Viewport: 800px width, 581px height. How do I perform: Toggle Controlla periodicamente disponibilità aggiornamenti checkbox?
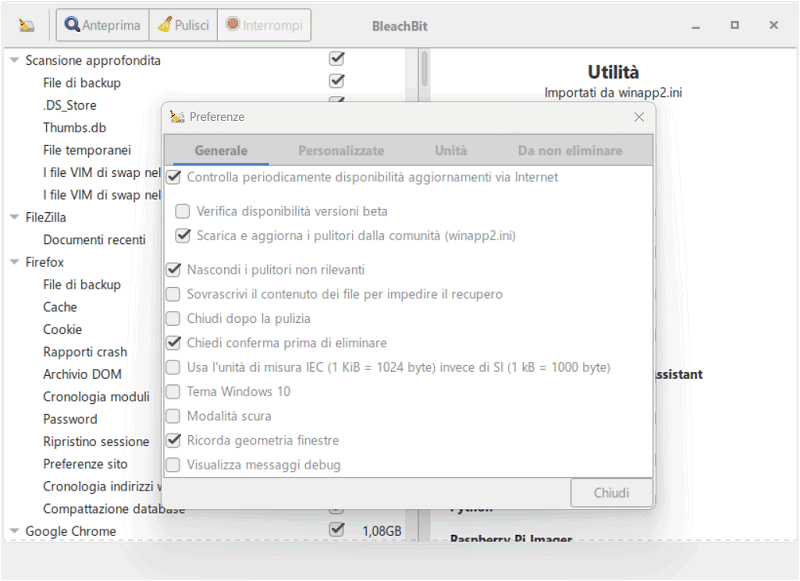click(174, 177)
